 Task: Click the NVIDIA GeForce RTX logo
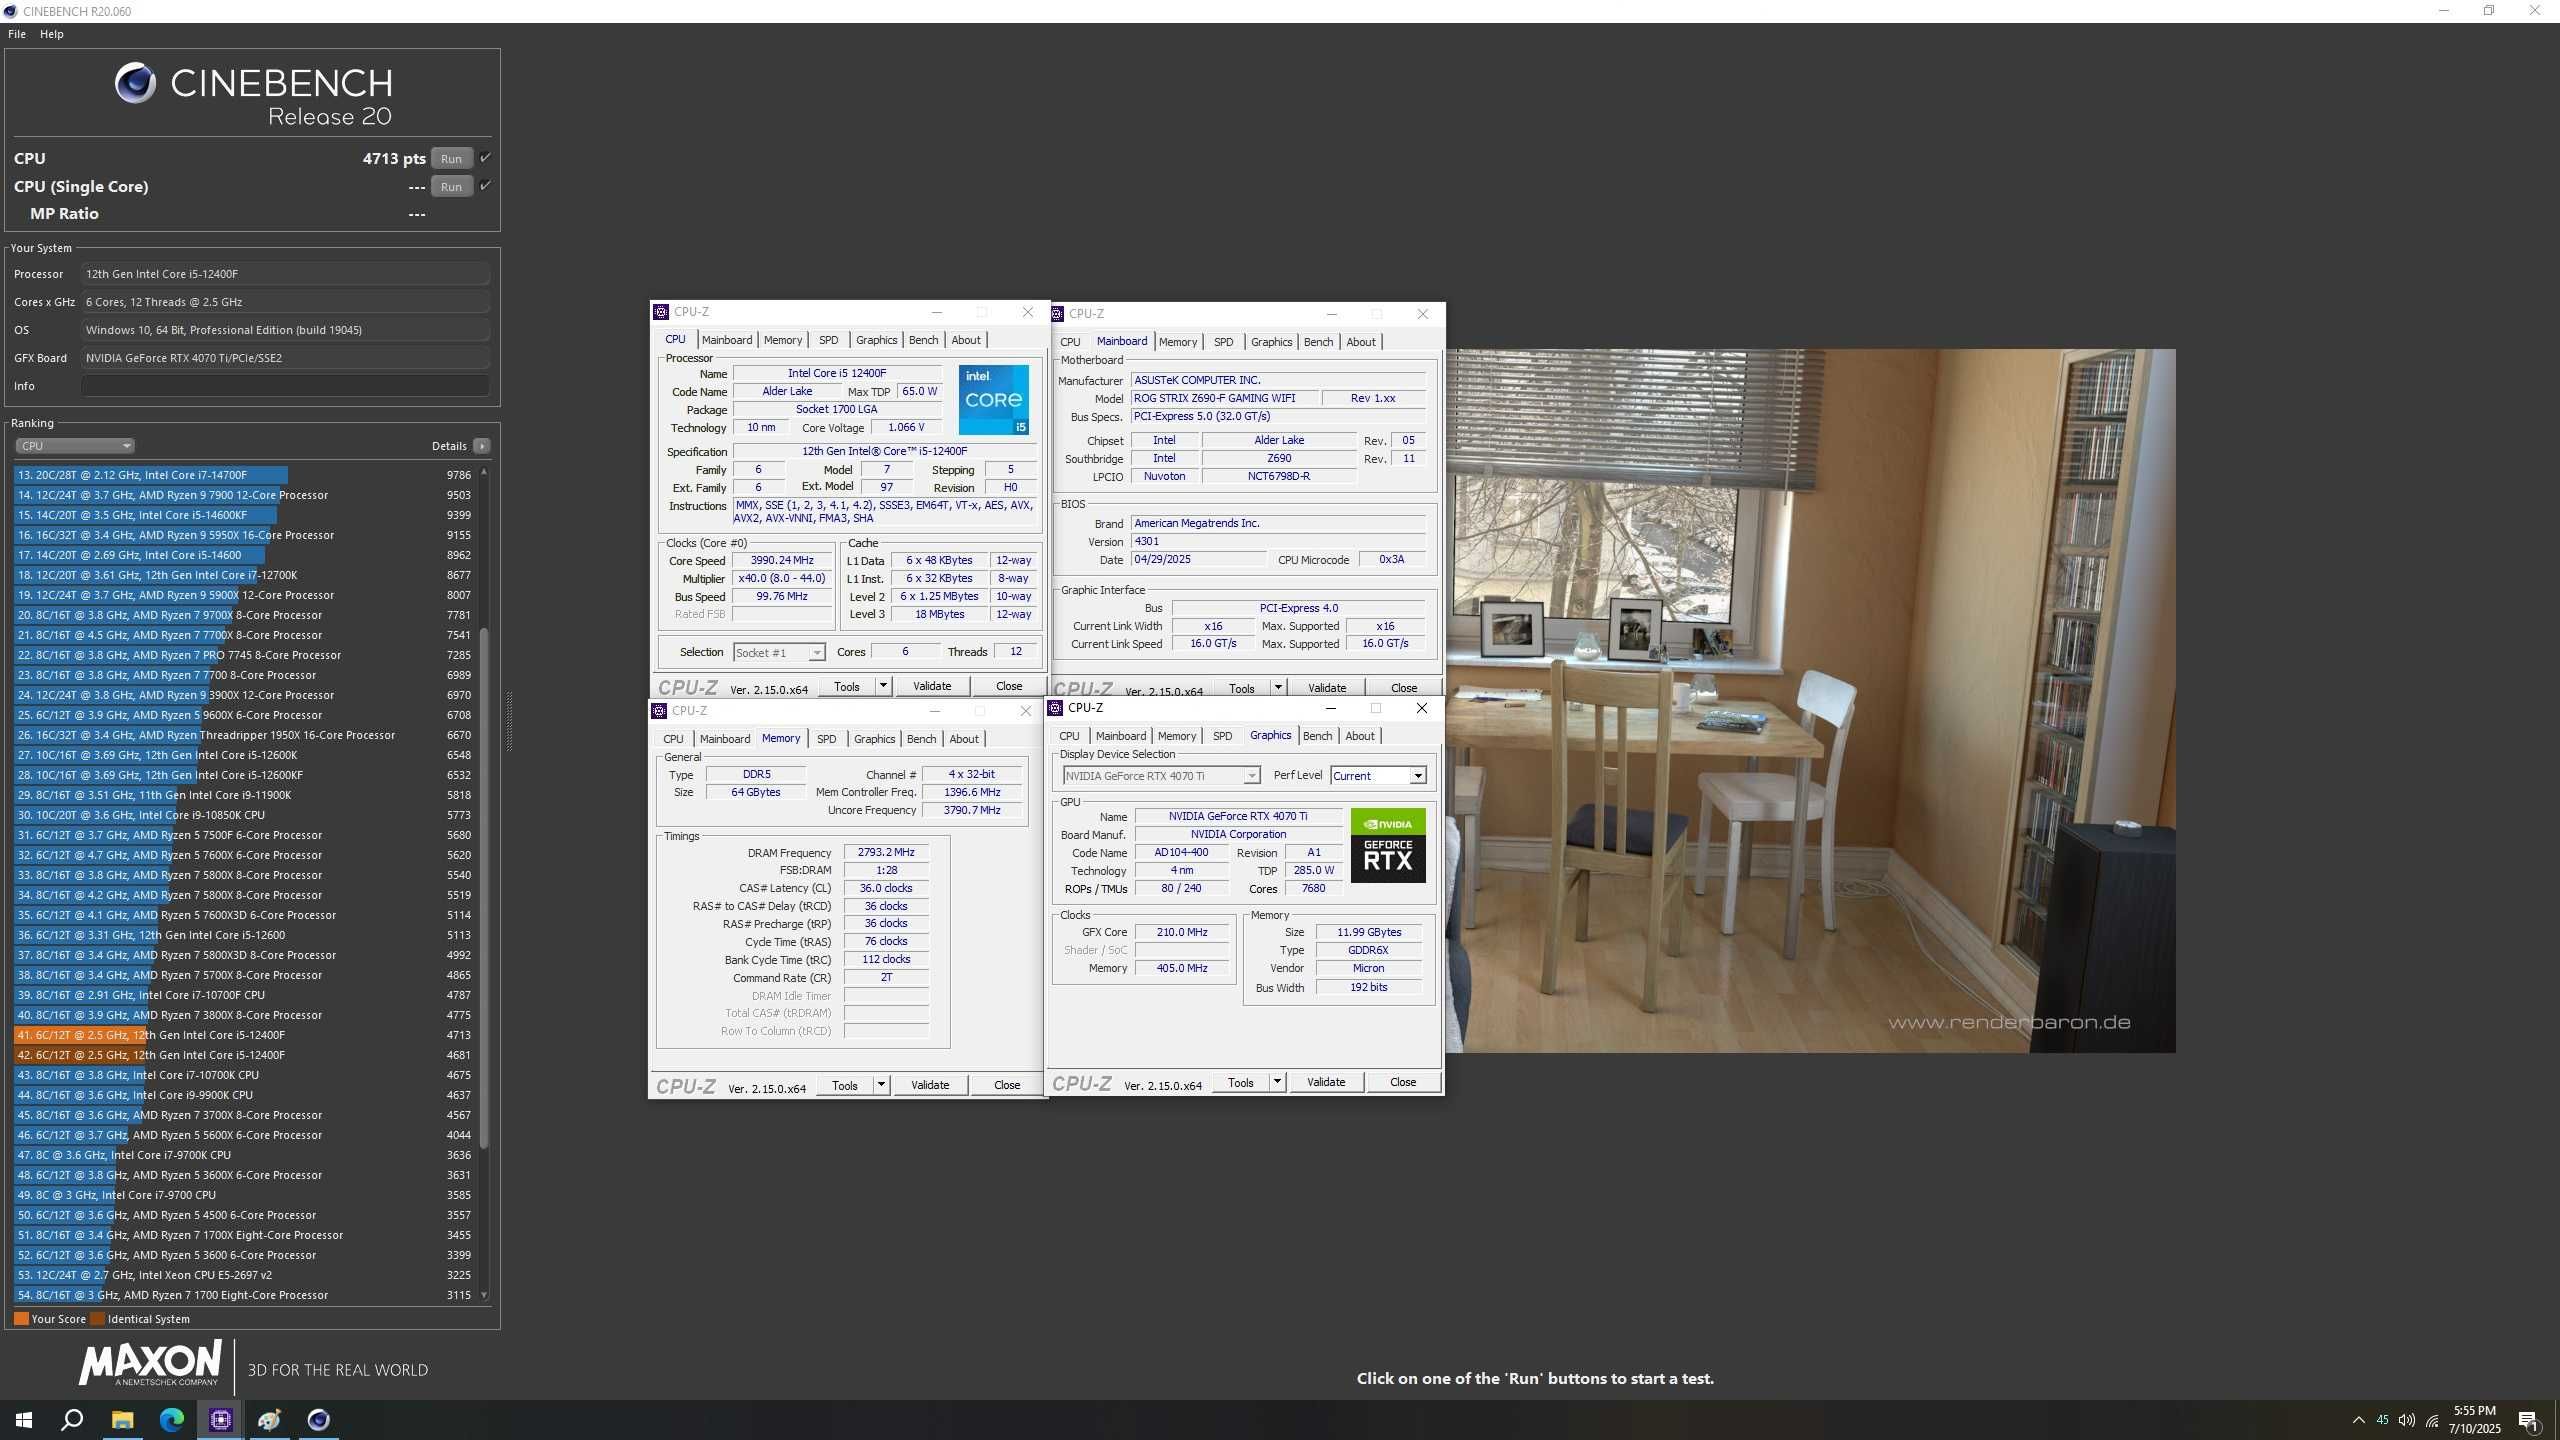(x=1388, y=845)
